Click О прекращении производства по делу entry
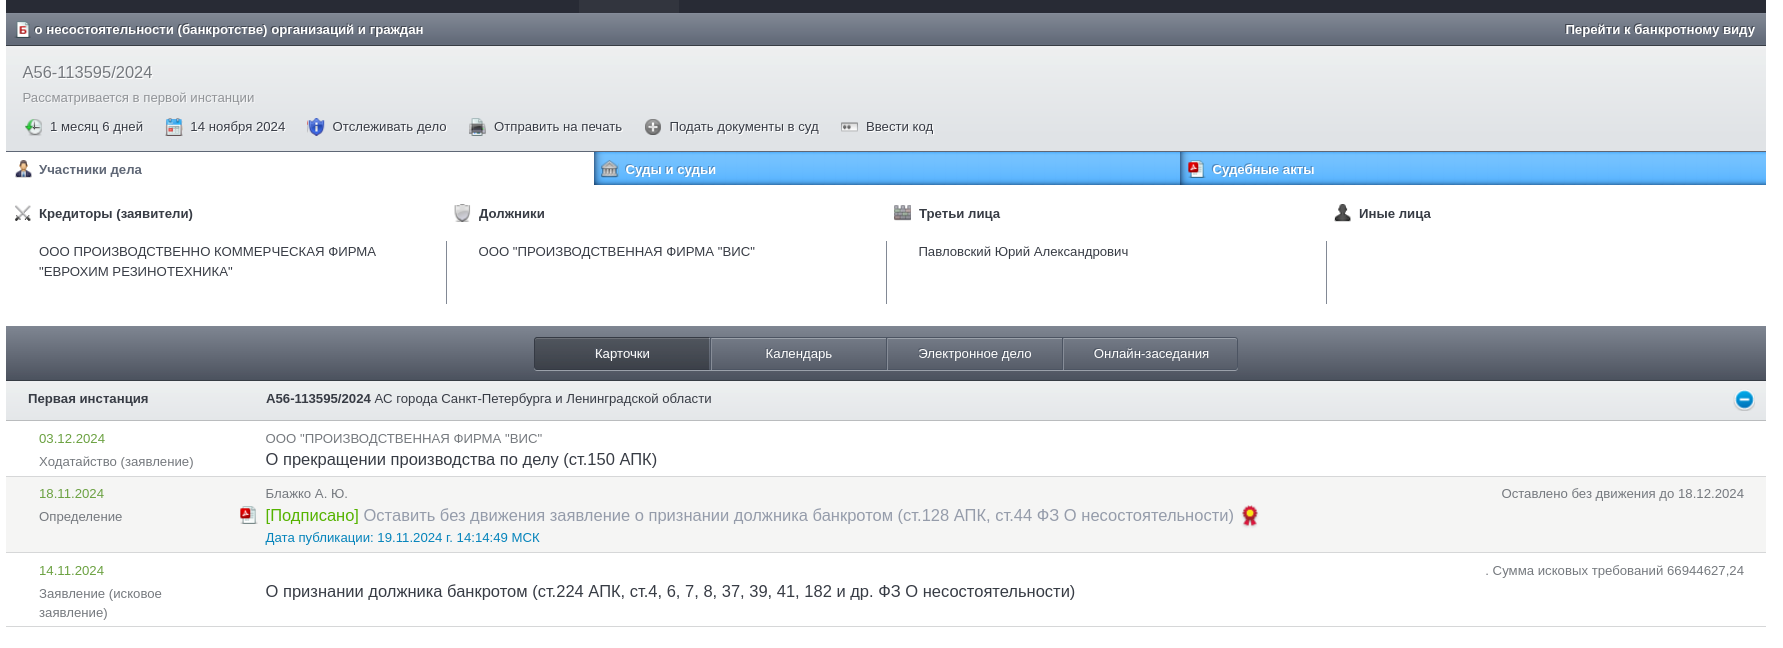This screenshot has width=1783, height=648. pyautogui.click(x=461, y=460)
